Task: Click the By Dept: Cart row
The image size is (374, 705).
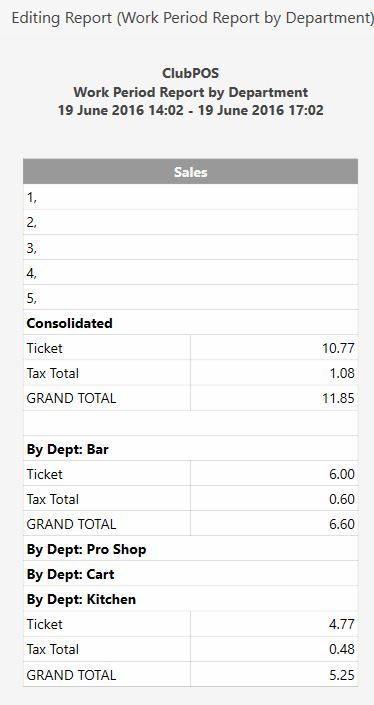Action: pos(191,574)
